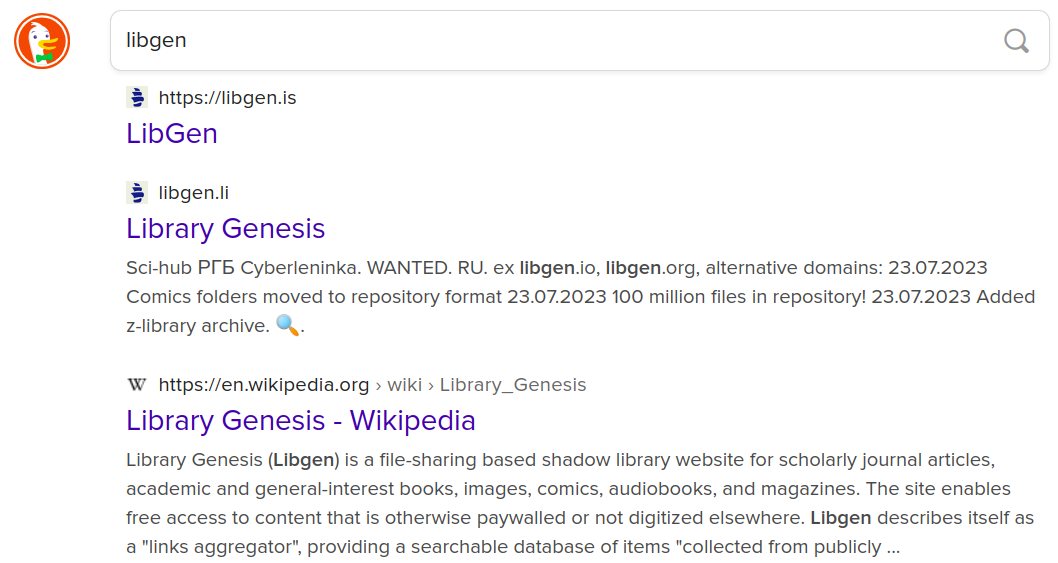Open Library Genesis - Wikipedia result
1058x563 pixels.
coord(301,420)
